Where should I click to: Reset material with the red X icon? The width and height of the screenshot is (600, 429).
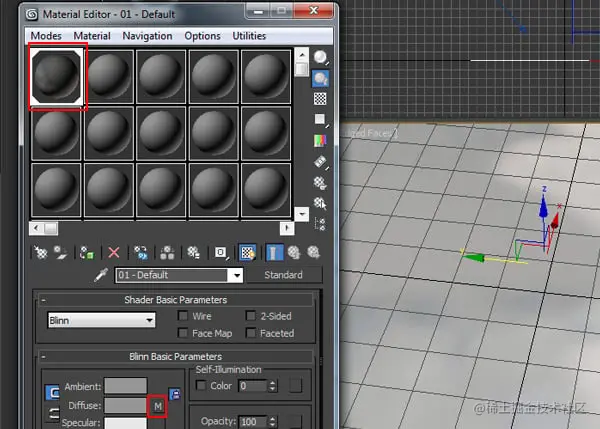pos(114,253)
